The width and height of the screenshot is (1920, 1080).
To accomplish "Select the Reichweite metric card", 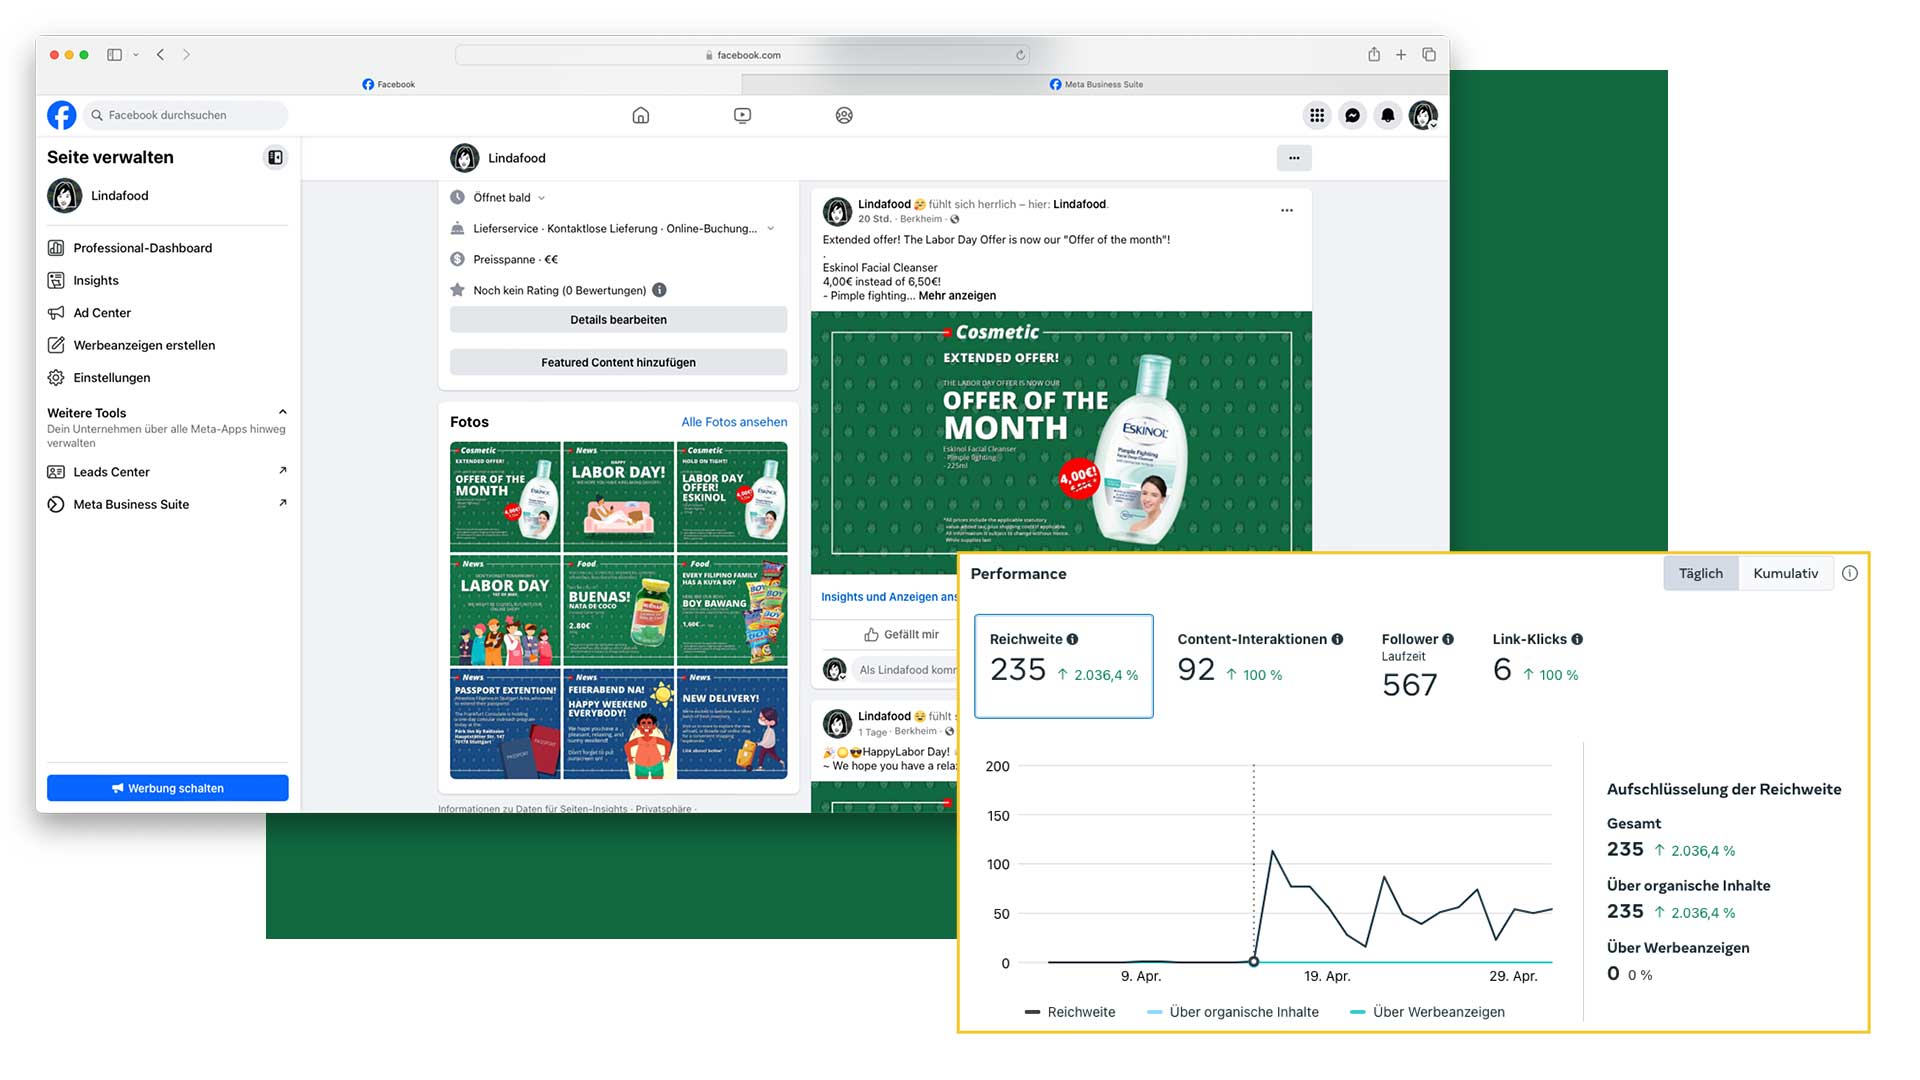I will tap(1064, 666).
